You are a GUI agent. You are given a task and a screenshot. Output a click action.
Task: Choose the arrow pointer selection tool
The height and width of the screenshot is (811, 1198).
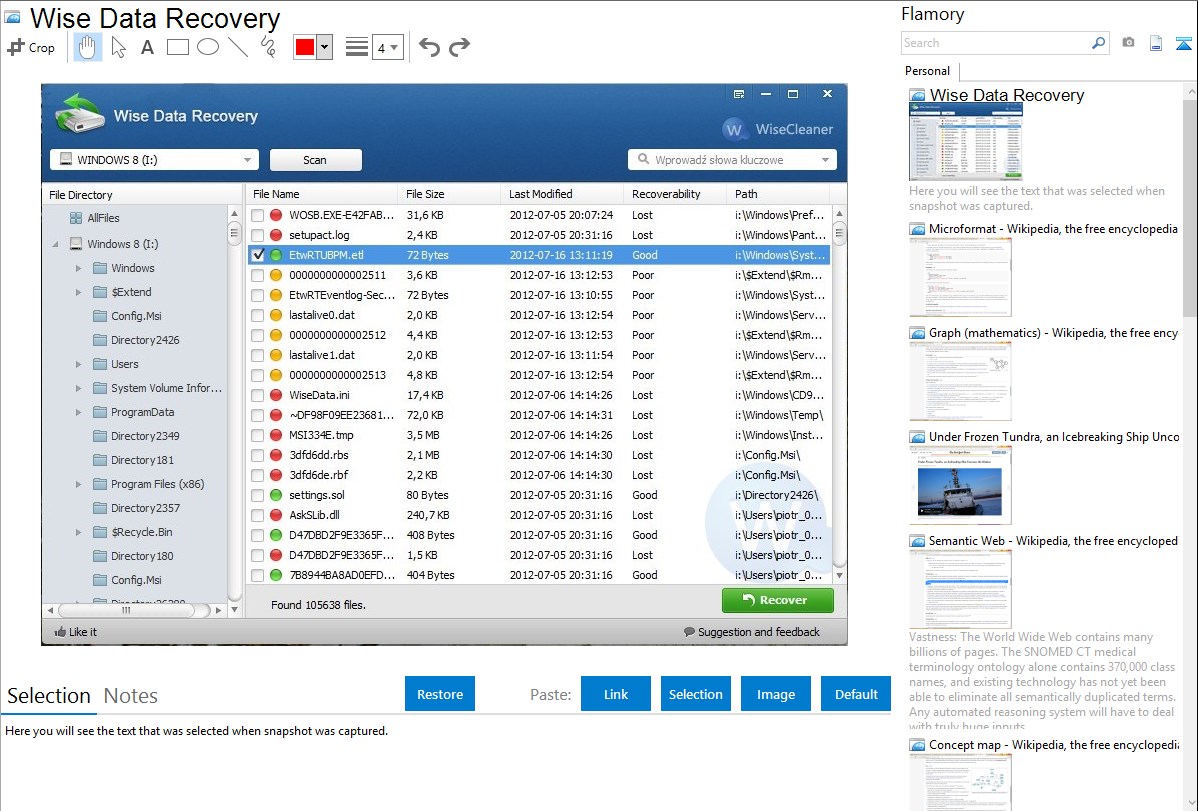point(118,47)
